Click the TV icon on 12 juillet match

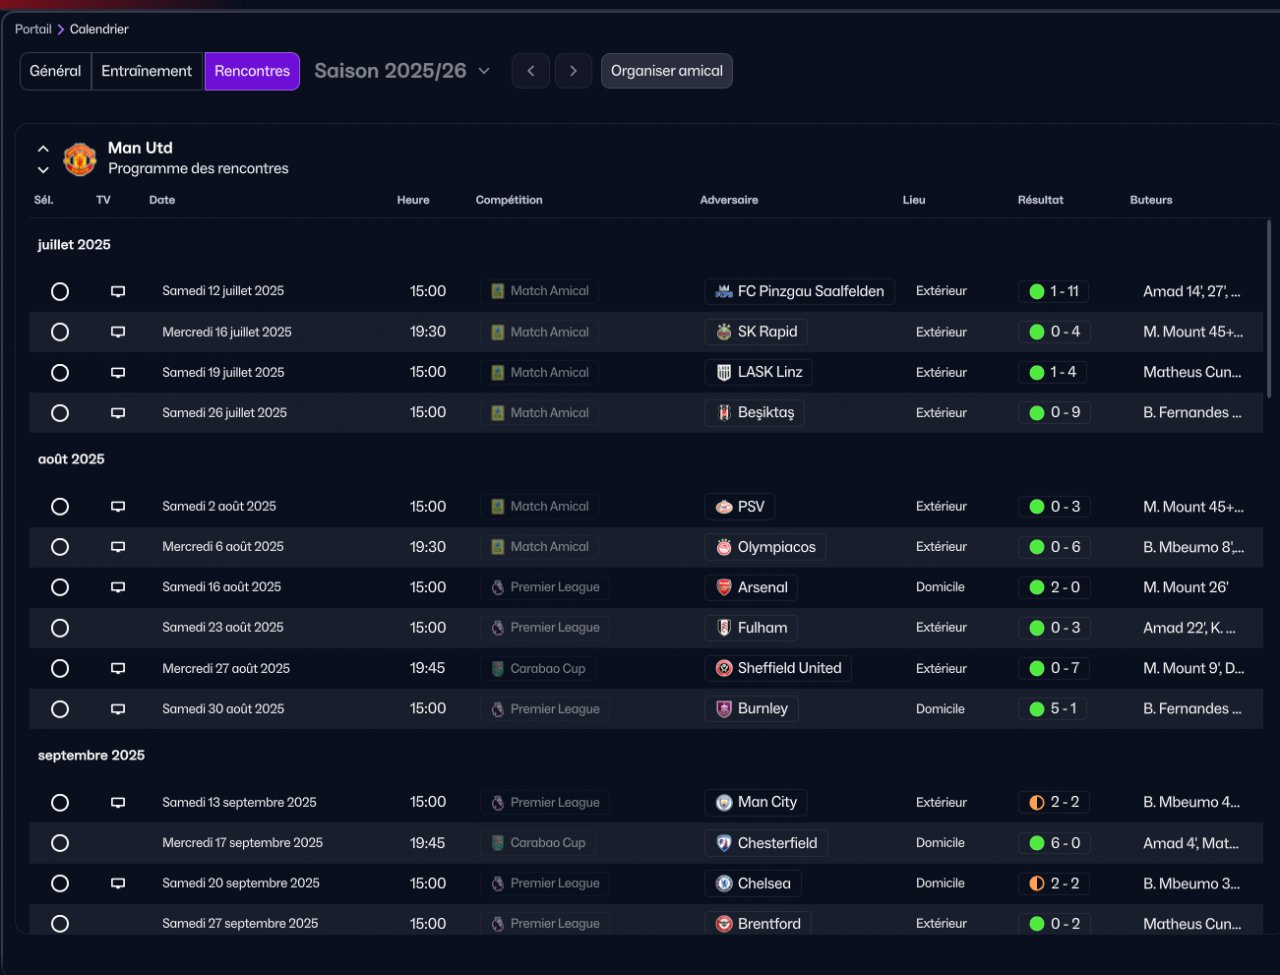(118, 291)
